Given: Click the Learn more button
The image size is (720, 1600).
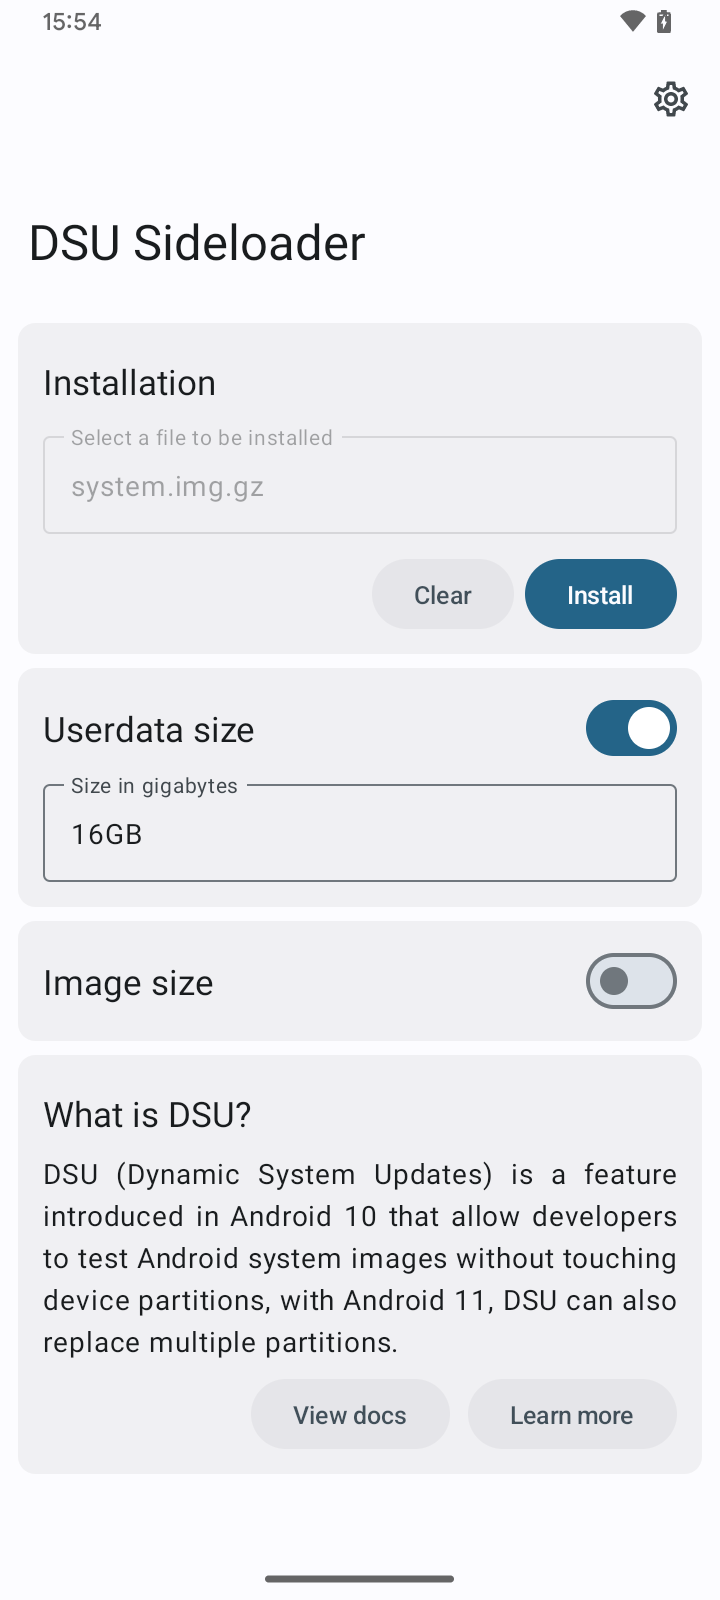Looking at the screenshot, I should coord(571,1415).
